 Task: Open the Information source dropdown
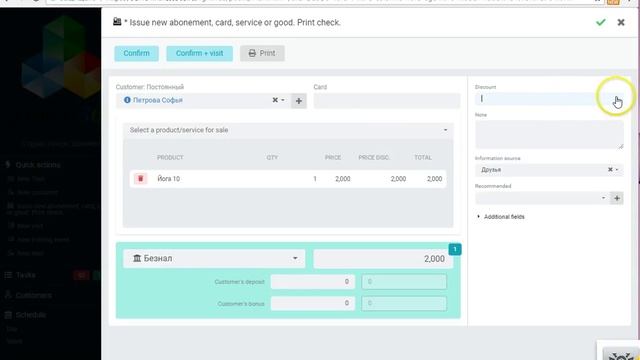[x=617, y=170]
